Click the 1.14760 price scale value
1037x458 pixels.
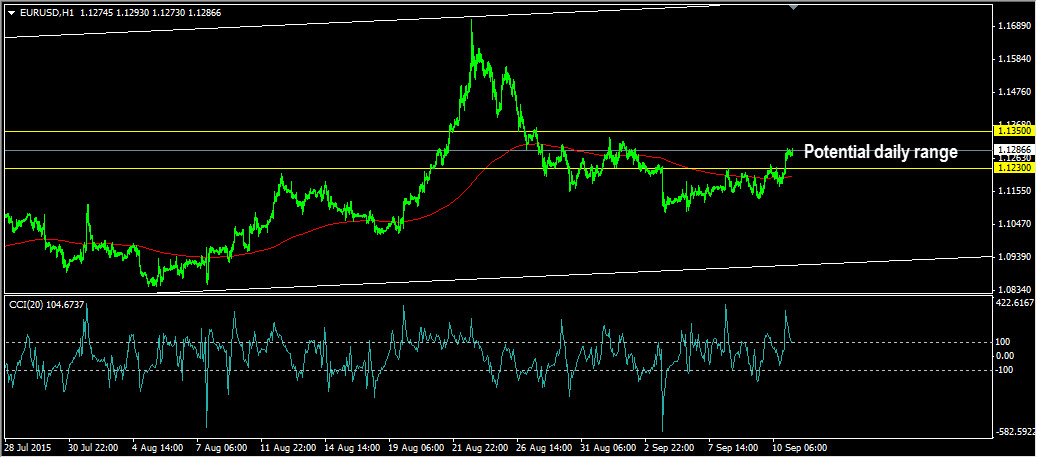1013,92
